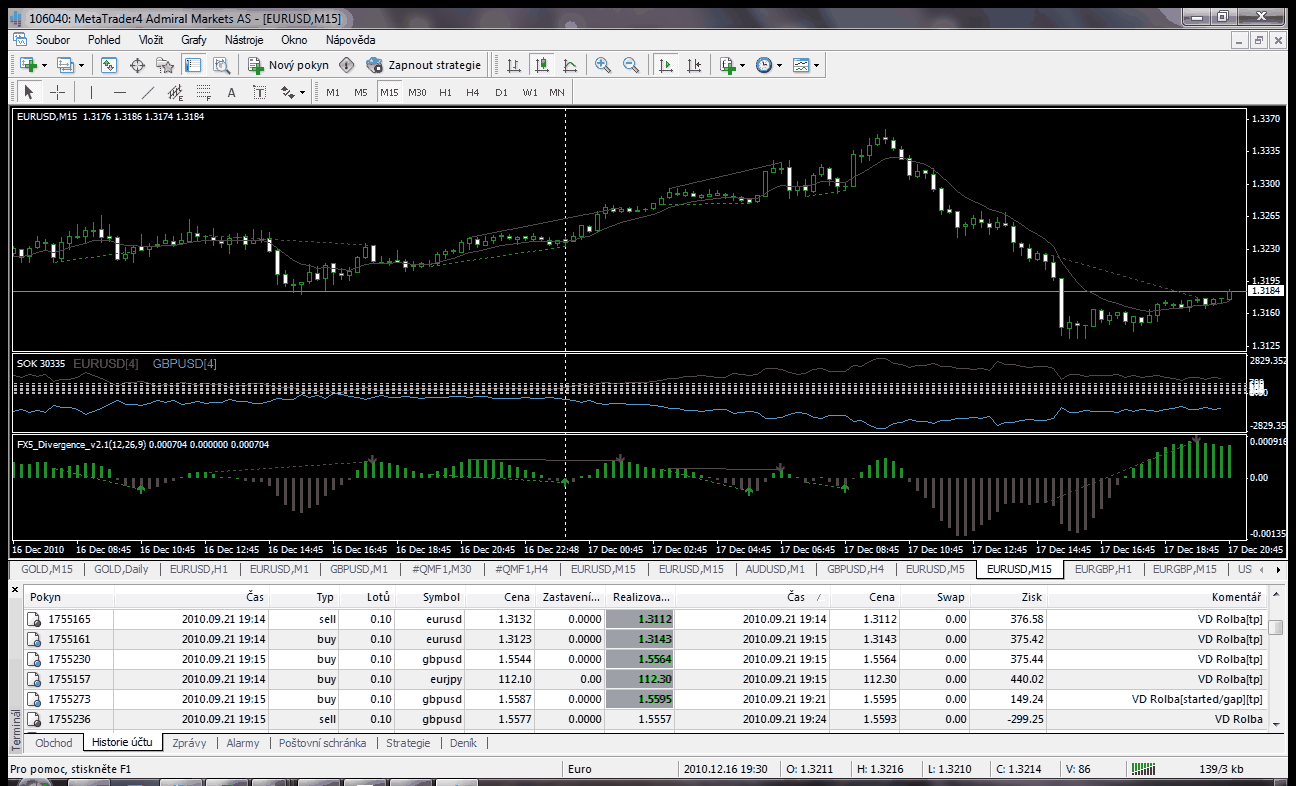Open the Templates icon
Viewport: 1296px width, 786px height.
point(801,65)
